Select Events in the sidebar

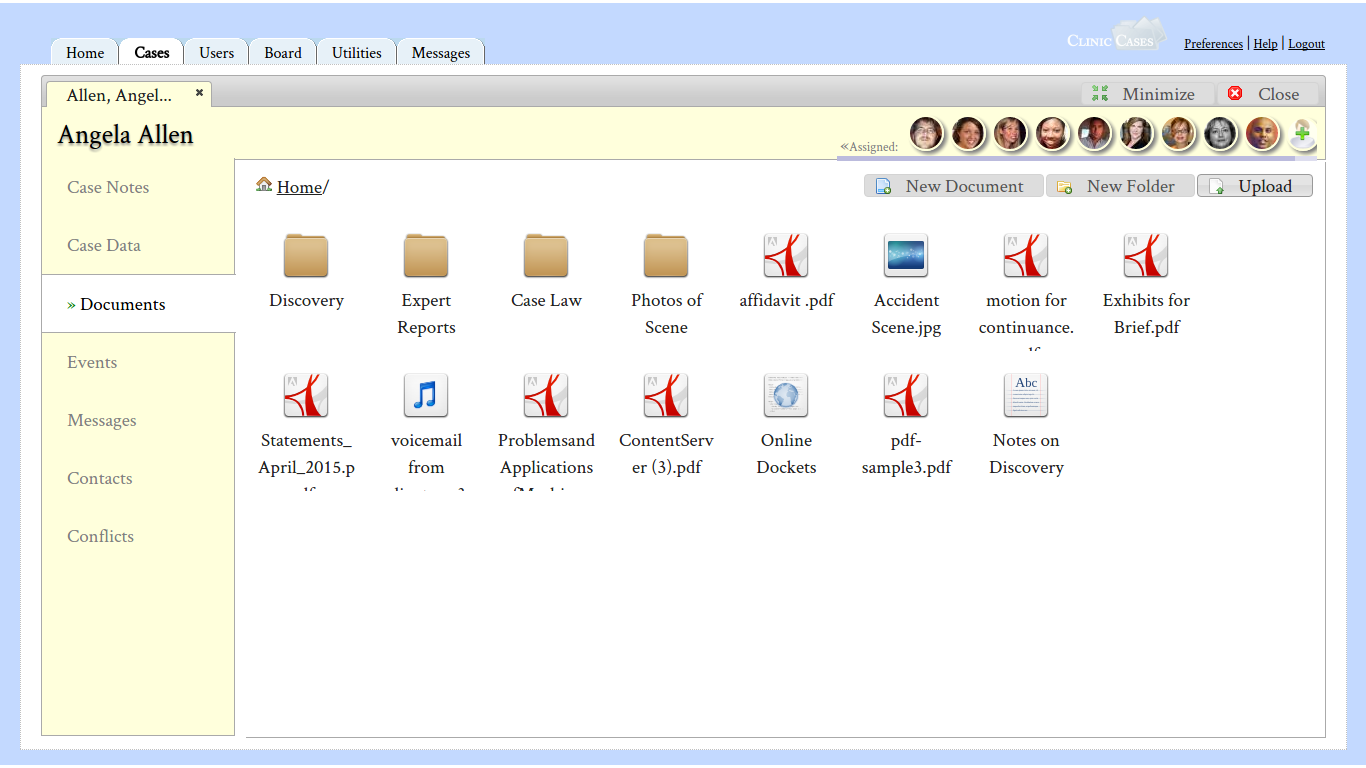pos(92,362)
